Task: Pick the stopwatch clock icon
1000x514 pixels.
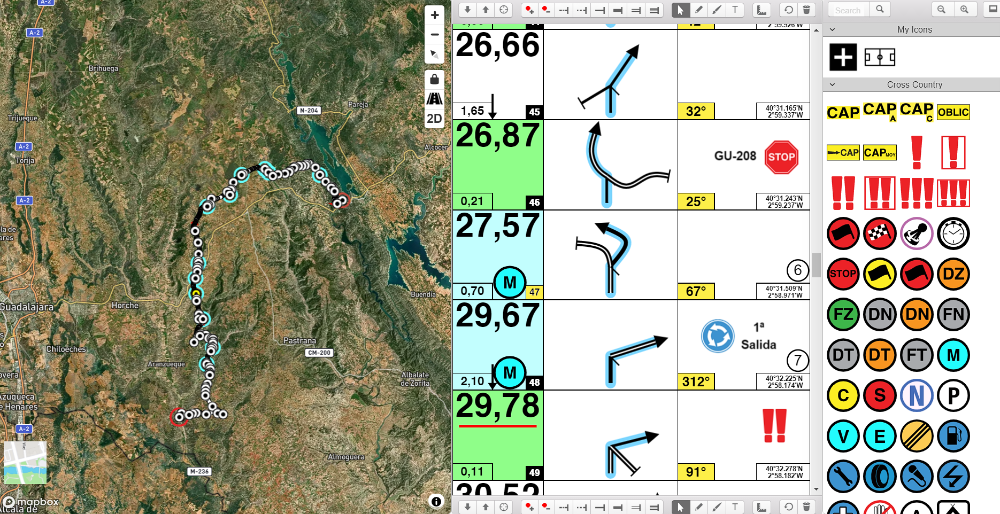Action: (x=953, y=234)
